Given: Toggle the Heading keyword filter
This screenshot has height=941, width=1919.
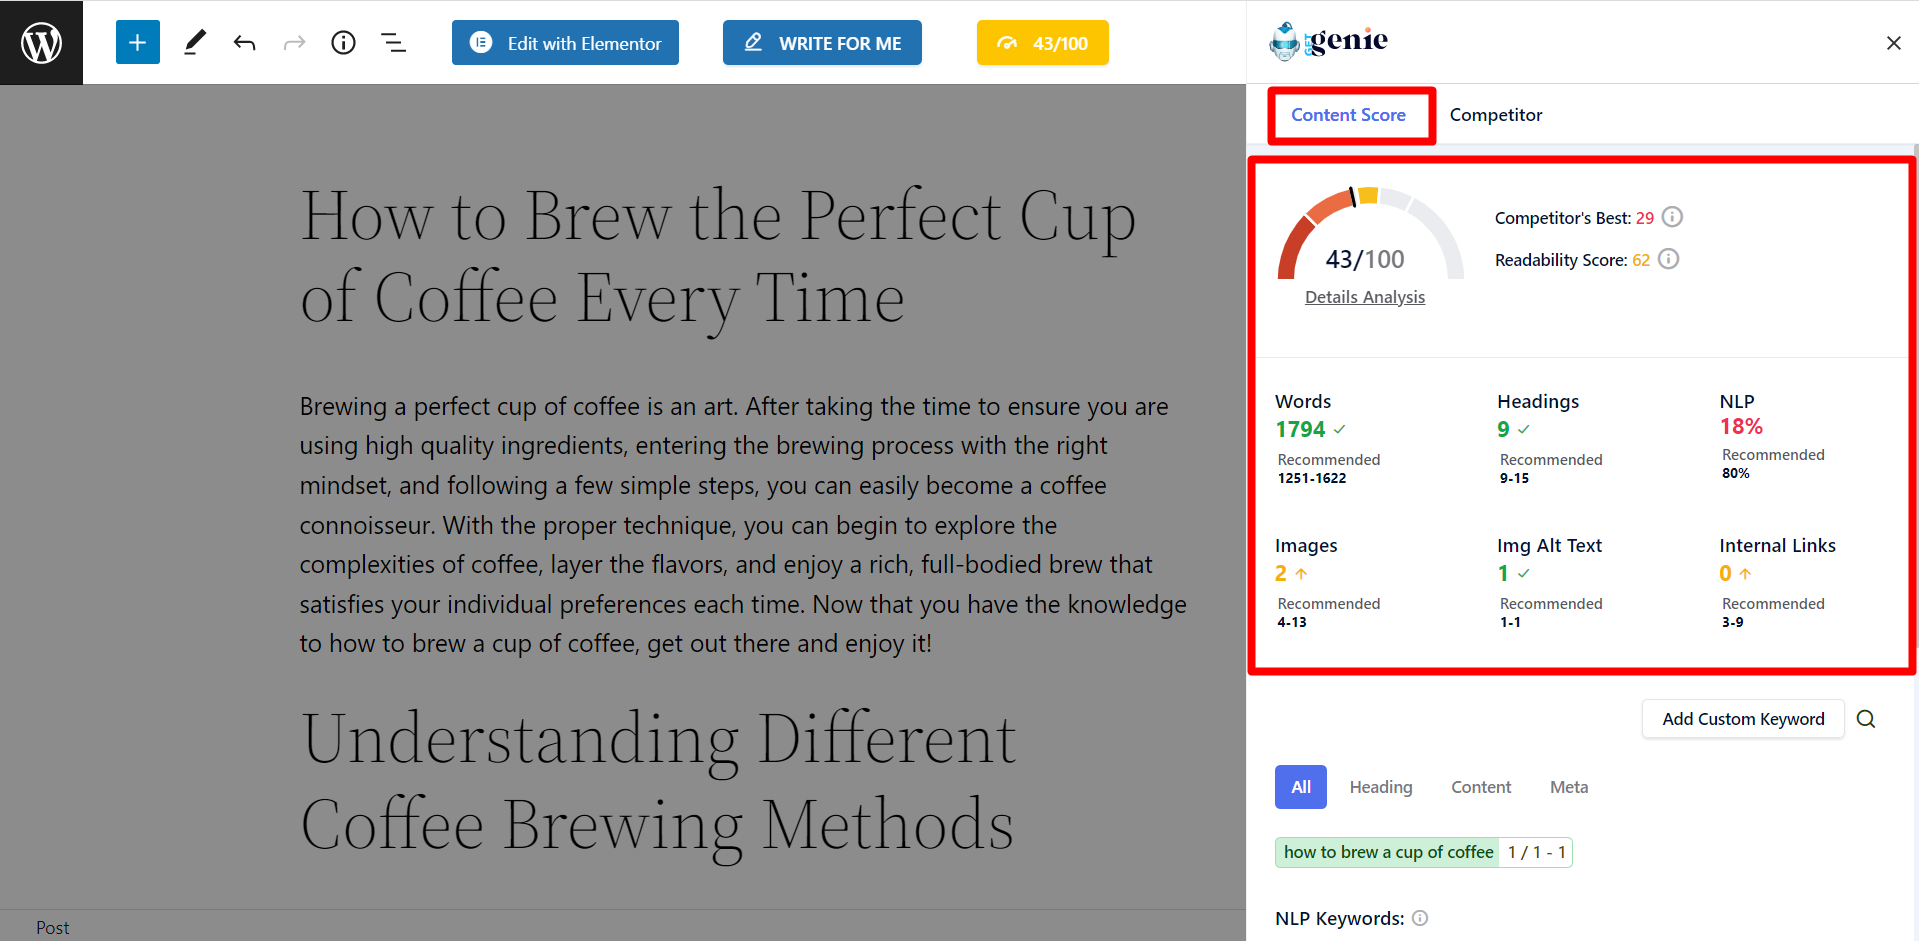Looking at the screenshot, I should coord(1381,787).
